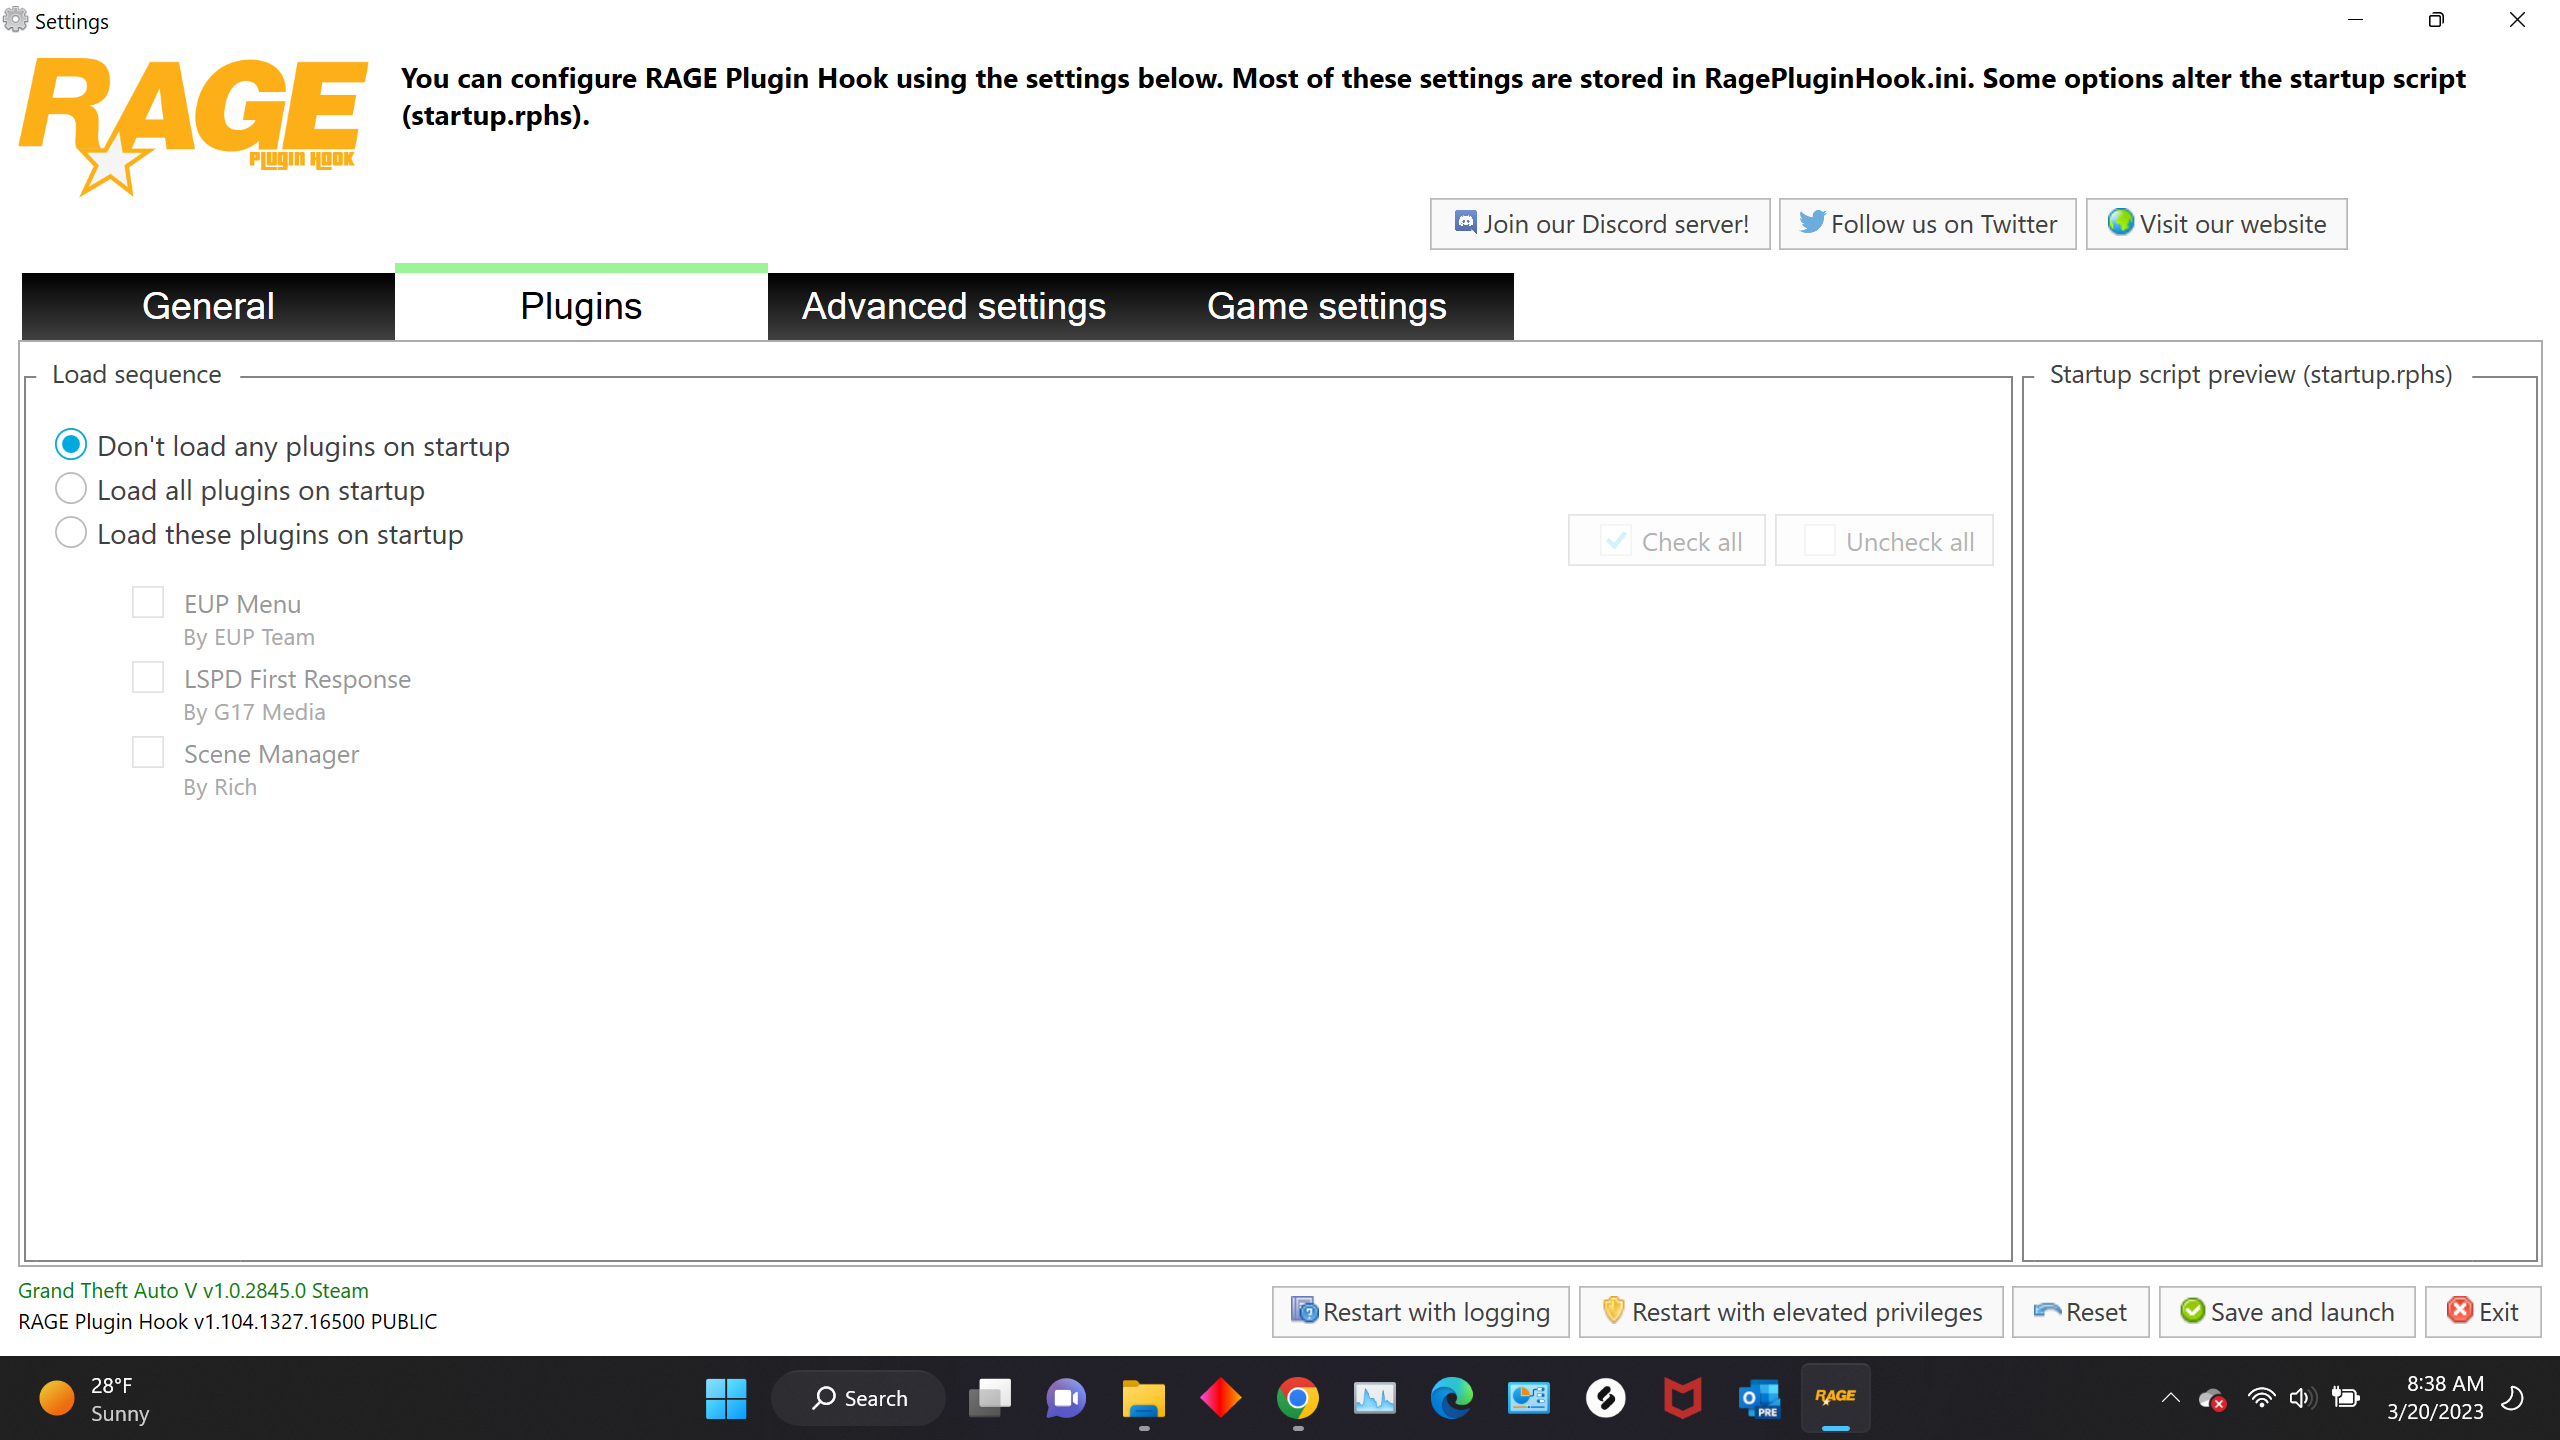Click the taskbar Search box
The width and height of the screenshot is (2560, 1440).
click(859, 1398)
